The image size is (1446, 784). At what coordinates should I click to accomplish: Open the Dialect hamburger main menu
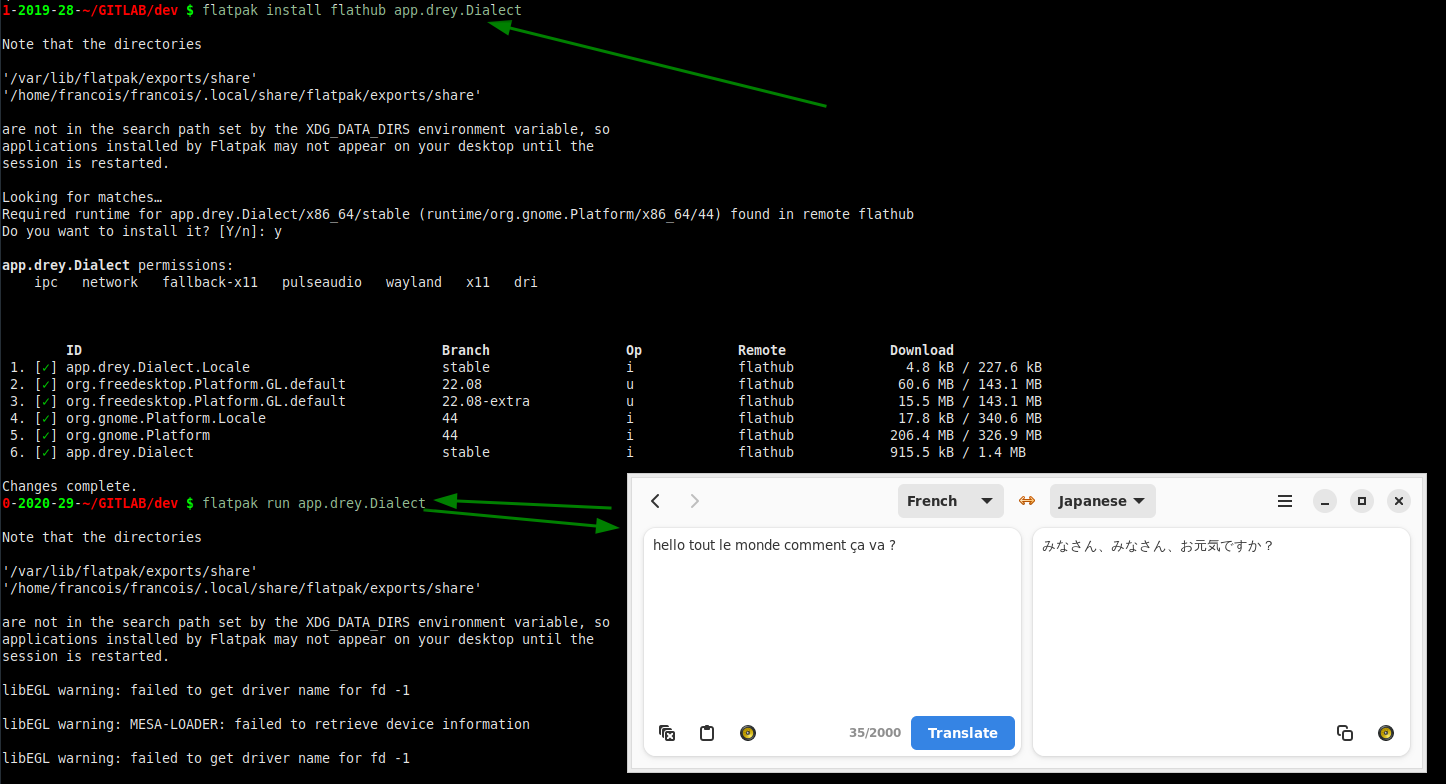[1285, 501]
